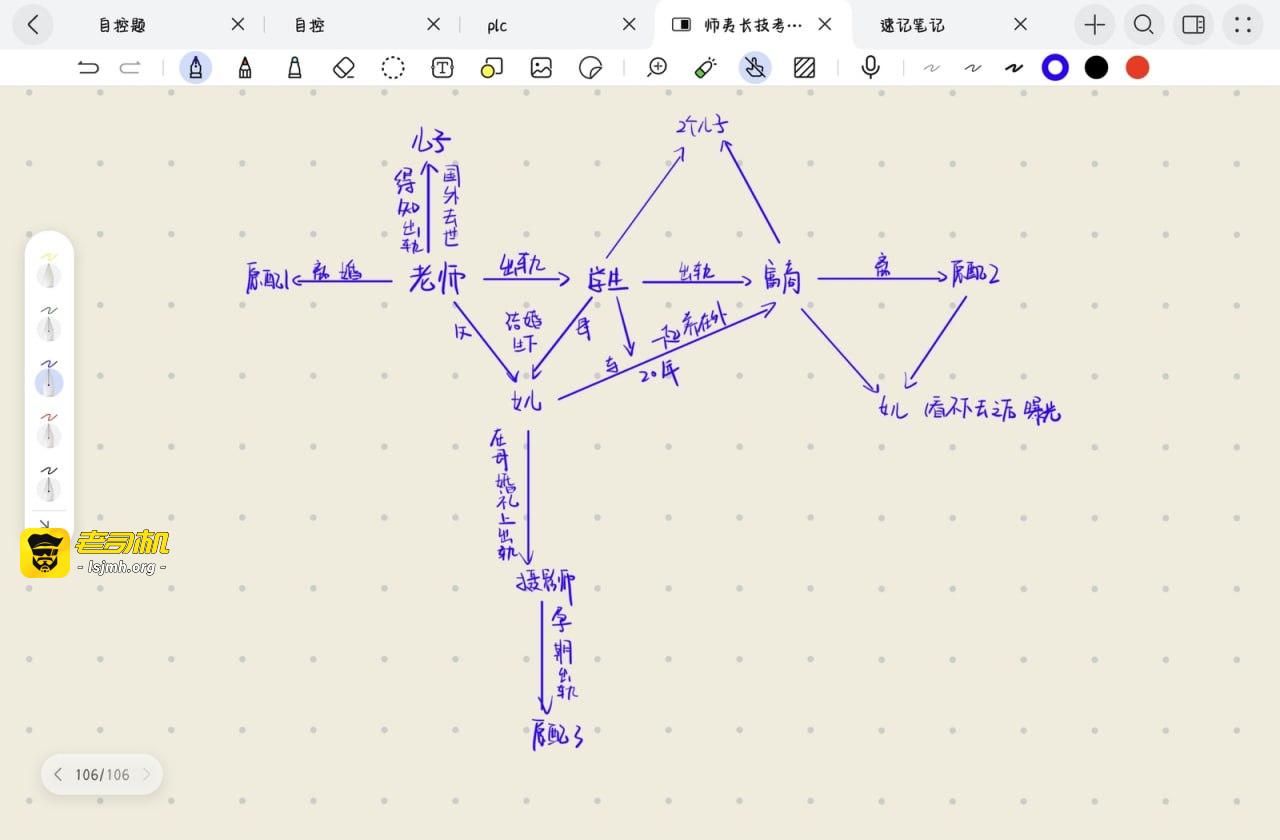Select the highlighter tool
Image resolution: width=1280 pixels, height=840 pixels.
coord(294,67)
